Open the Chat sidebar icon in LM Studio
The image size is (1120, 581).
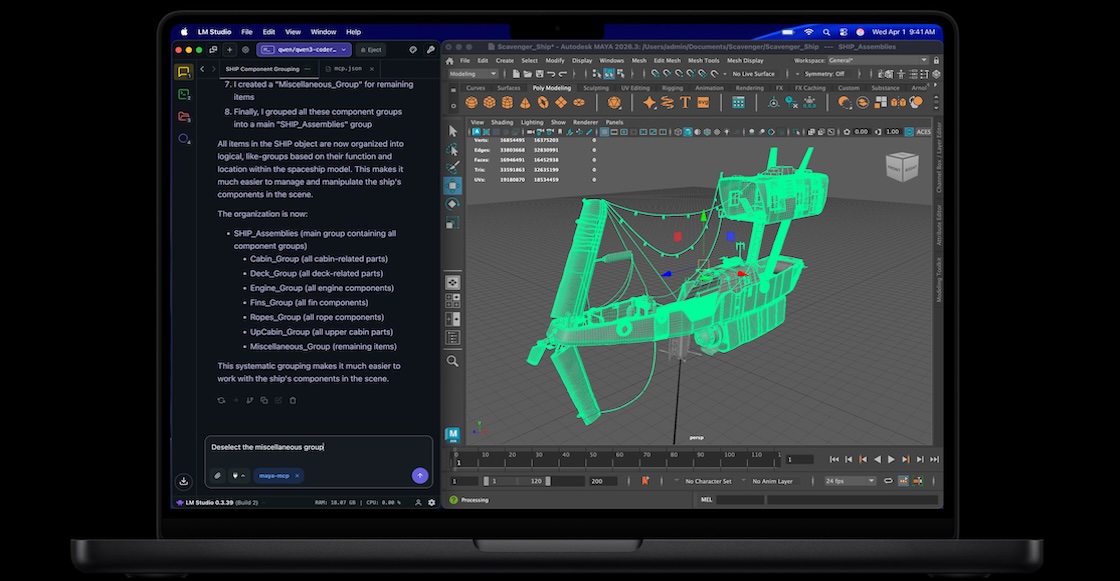click(x=184, y=72)
